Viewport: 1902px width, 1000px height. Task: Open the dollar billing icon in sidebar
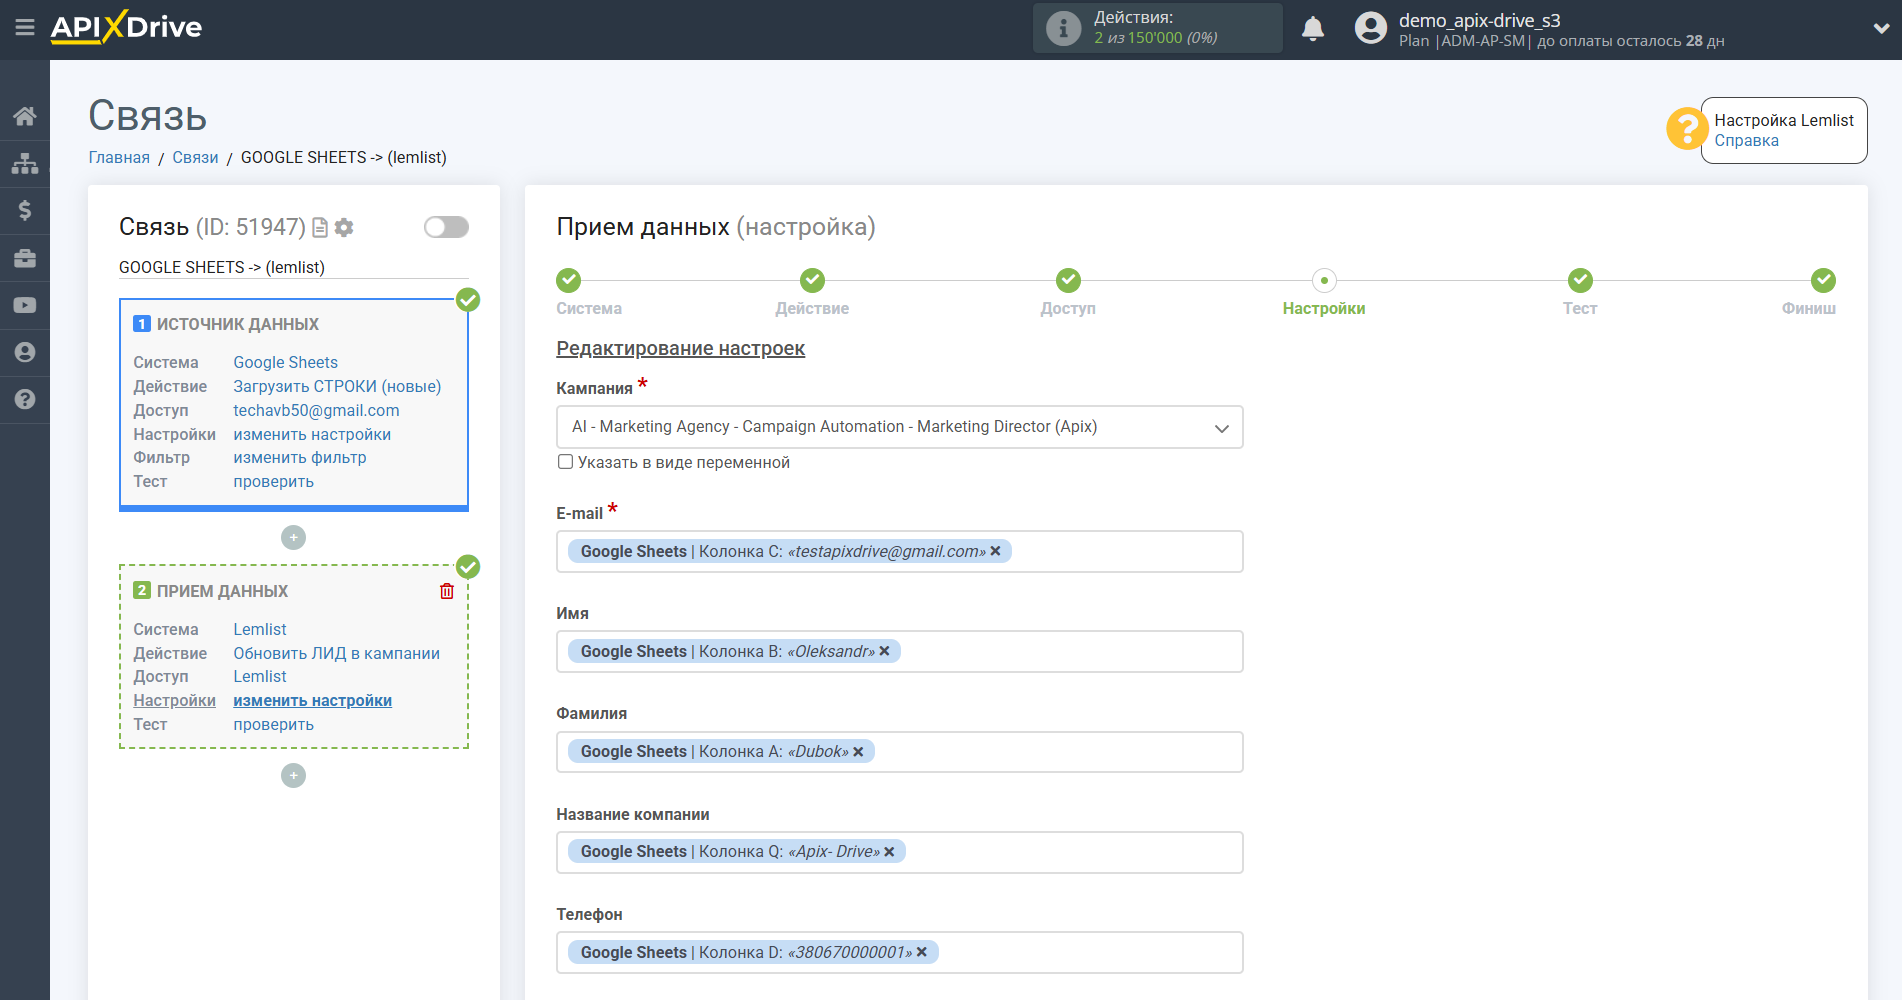point(25,210)
